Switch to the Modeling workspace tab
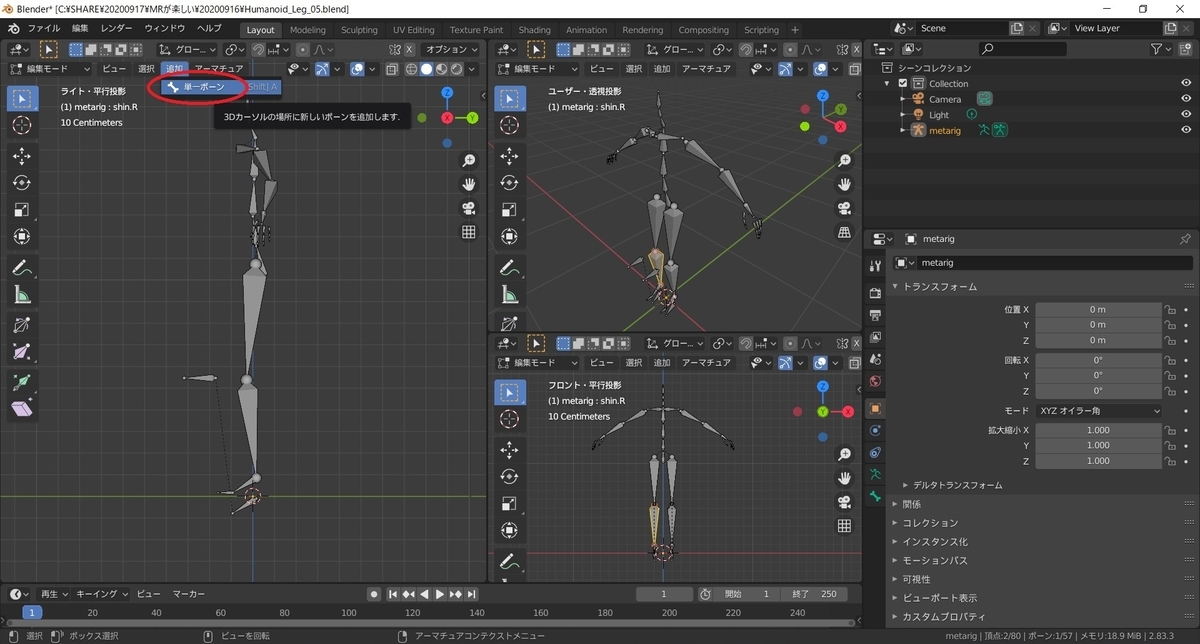This screenshot has height=644, width=1200. (x=307, y=30)
